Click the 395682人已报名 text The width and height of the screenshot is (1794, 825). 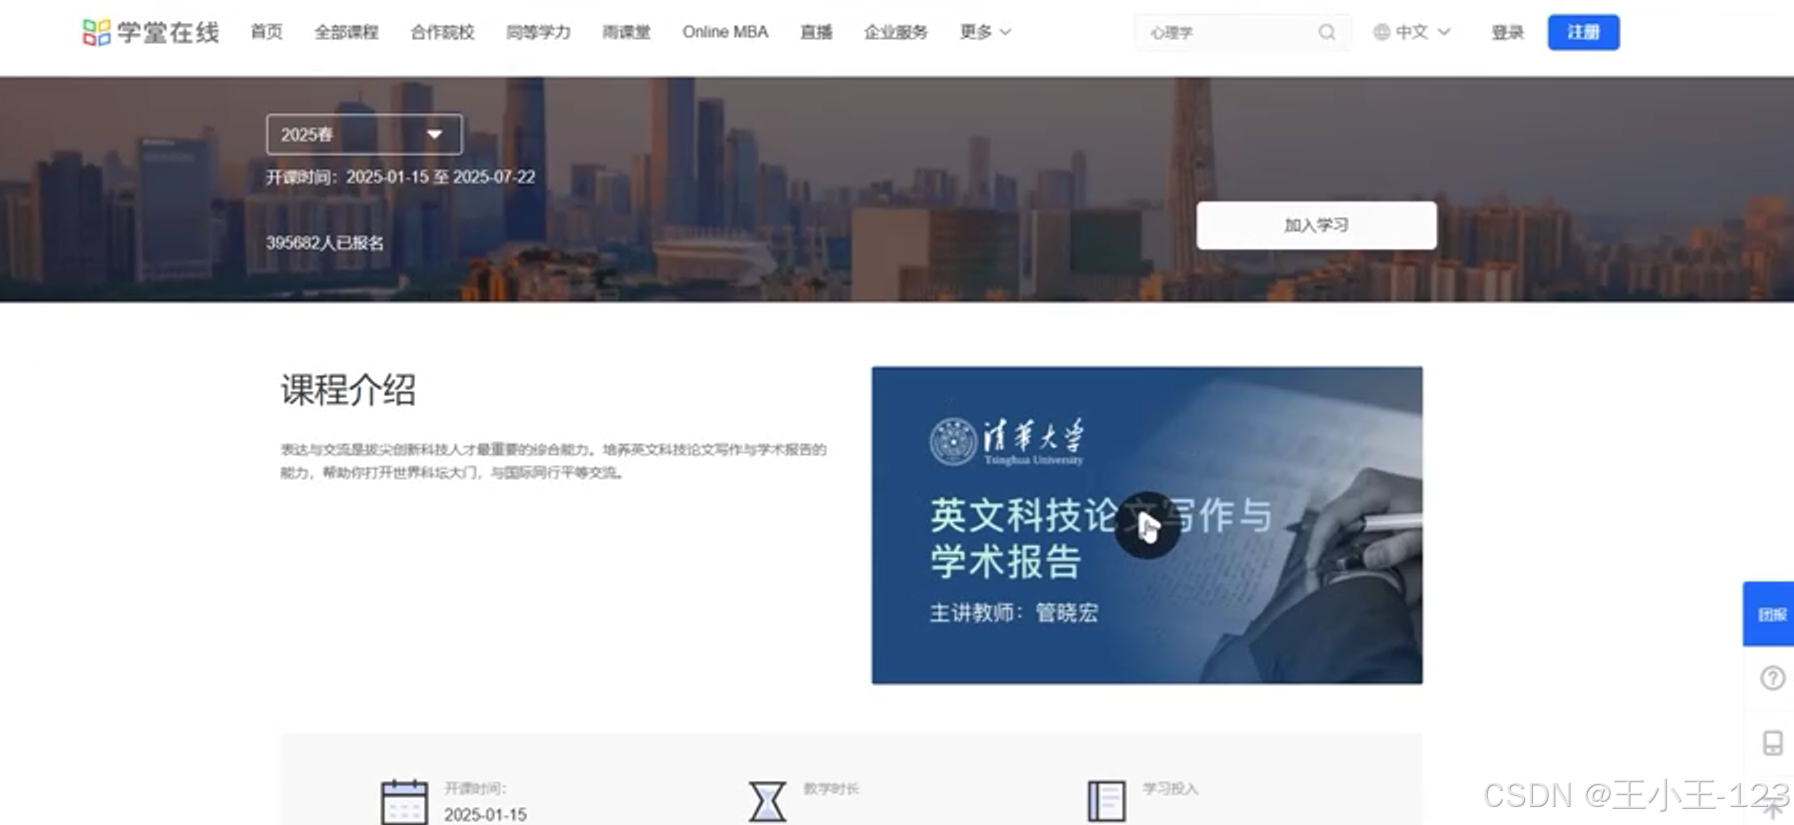325,243
